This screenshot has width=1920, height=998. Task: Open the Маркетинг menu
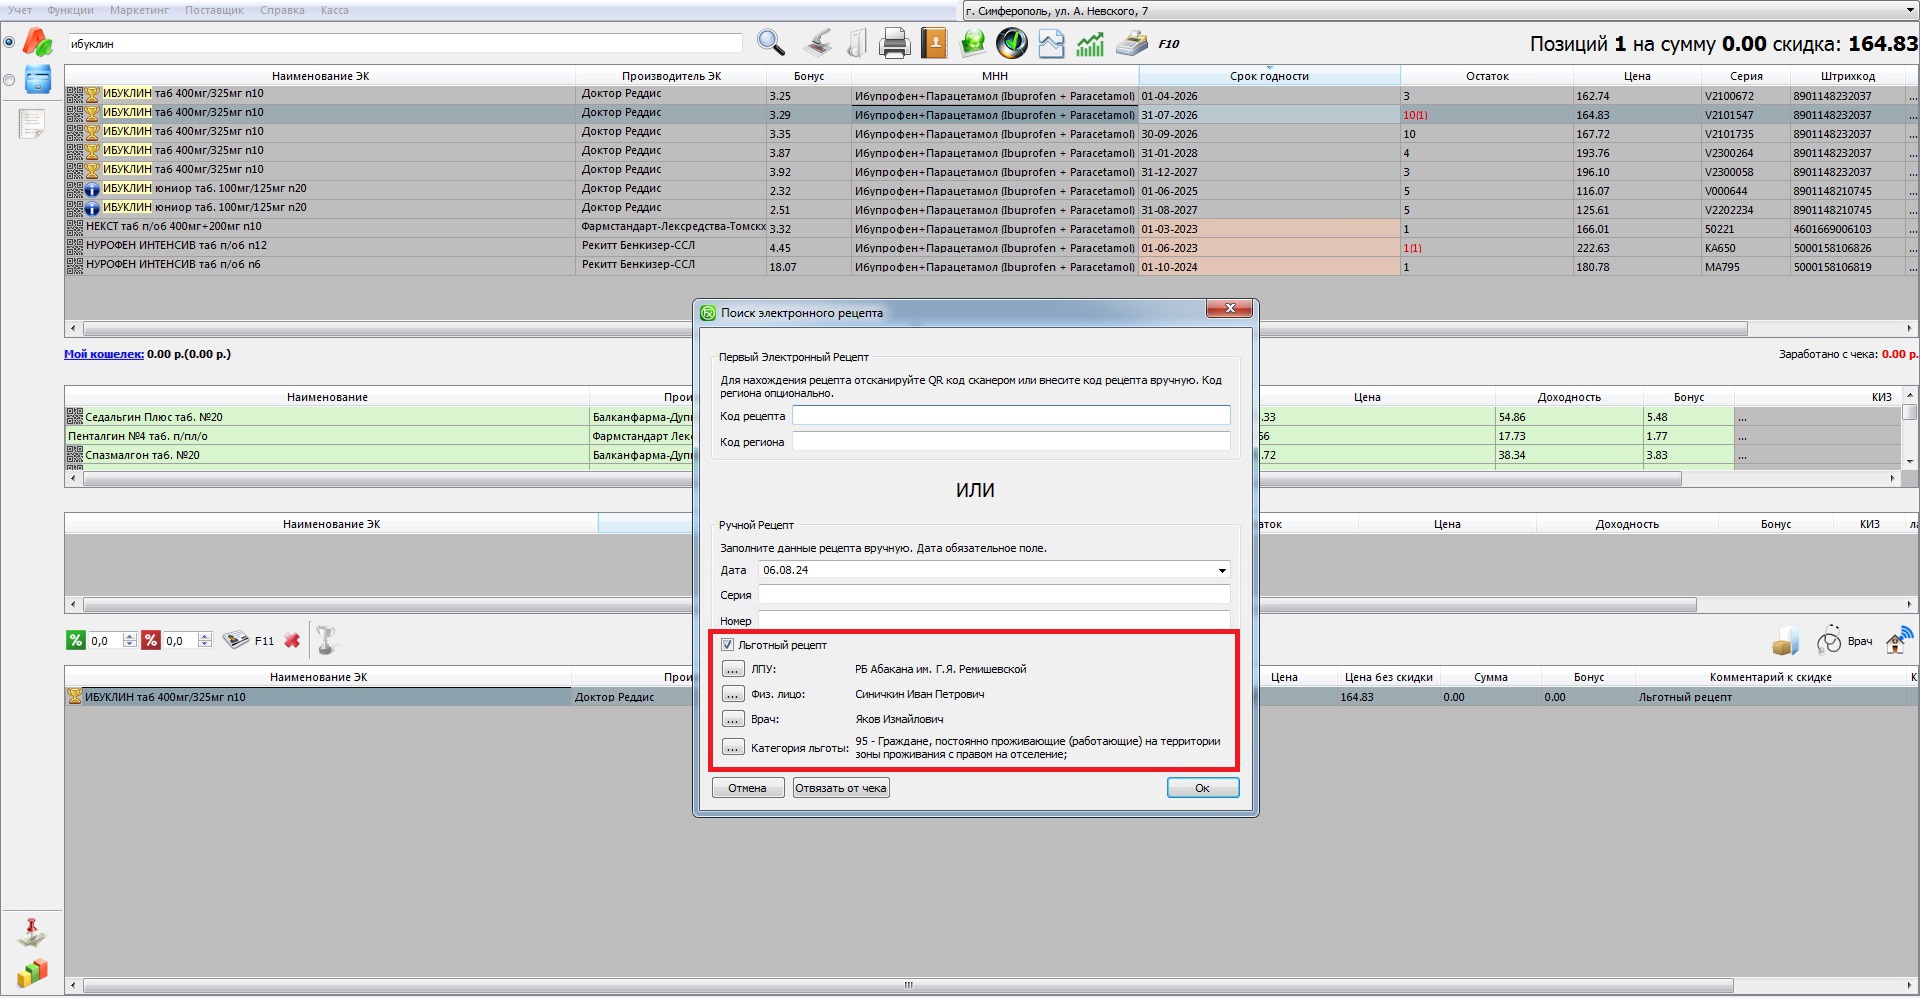(139, 10)
